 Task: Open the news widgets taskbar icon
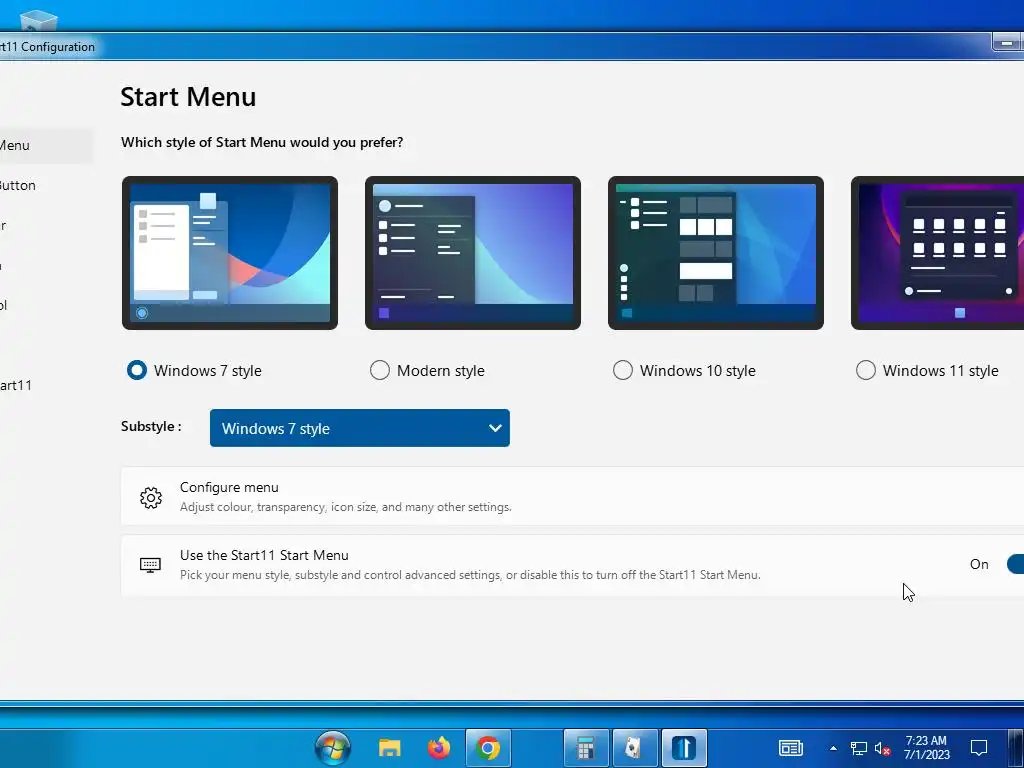[x=791, y=748]
